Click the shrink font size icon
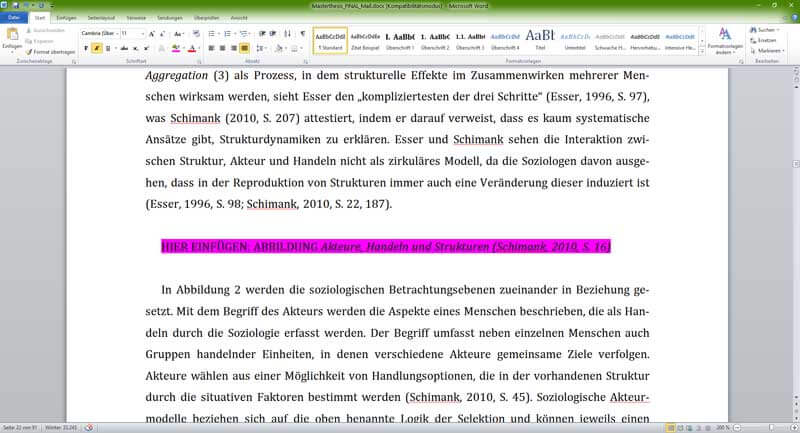Image resolution: width=800 pixels, height=433 pixels. pos(162,34)
